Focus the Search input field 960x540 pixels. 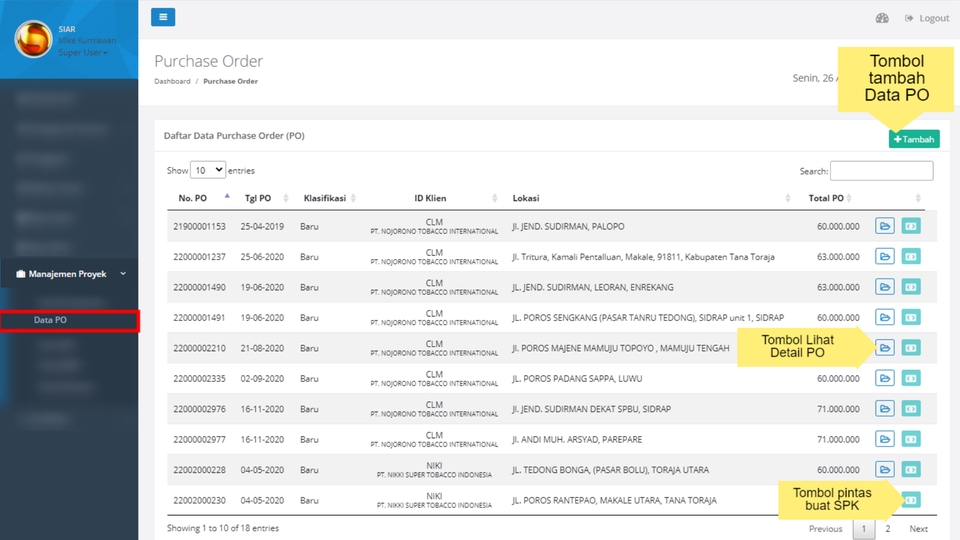[882, 171]
